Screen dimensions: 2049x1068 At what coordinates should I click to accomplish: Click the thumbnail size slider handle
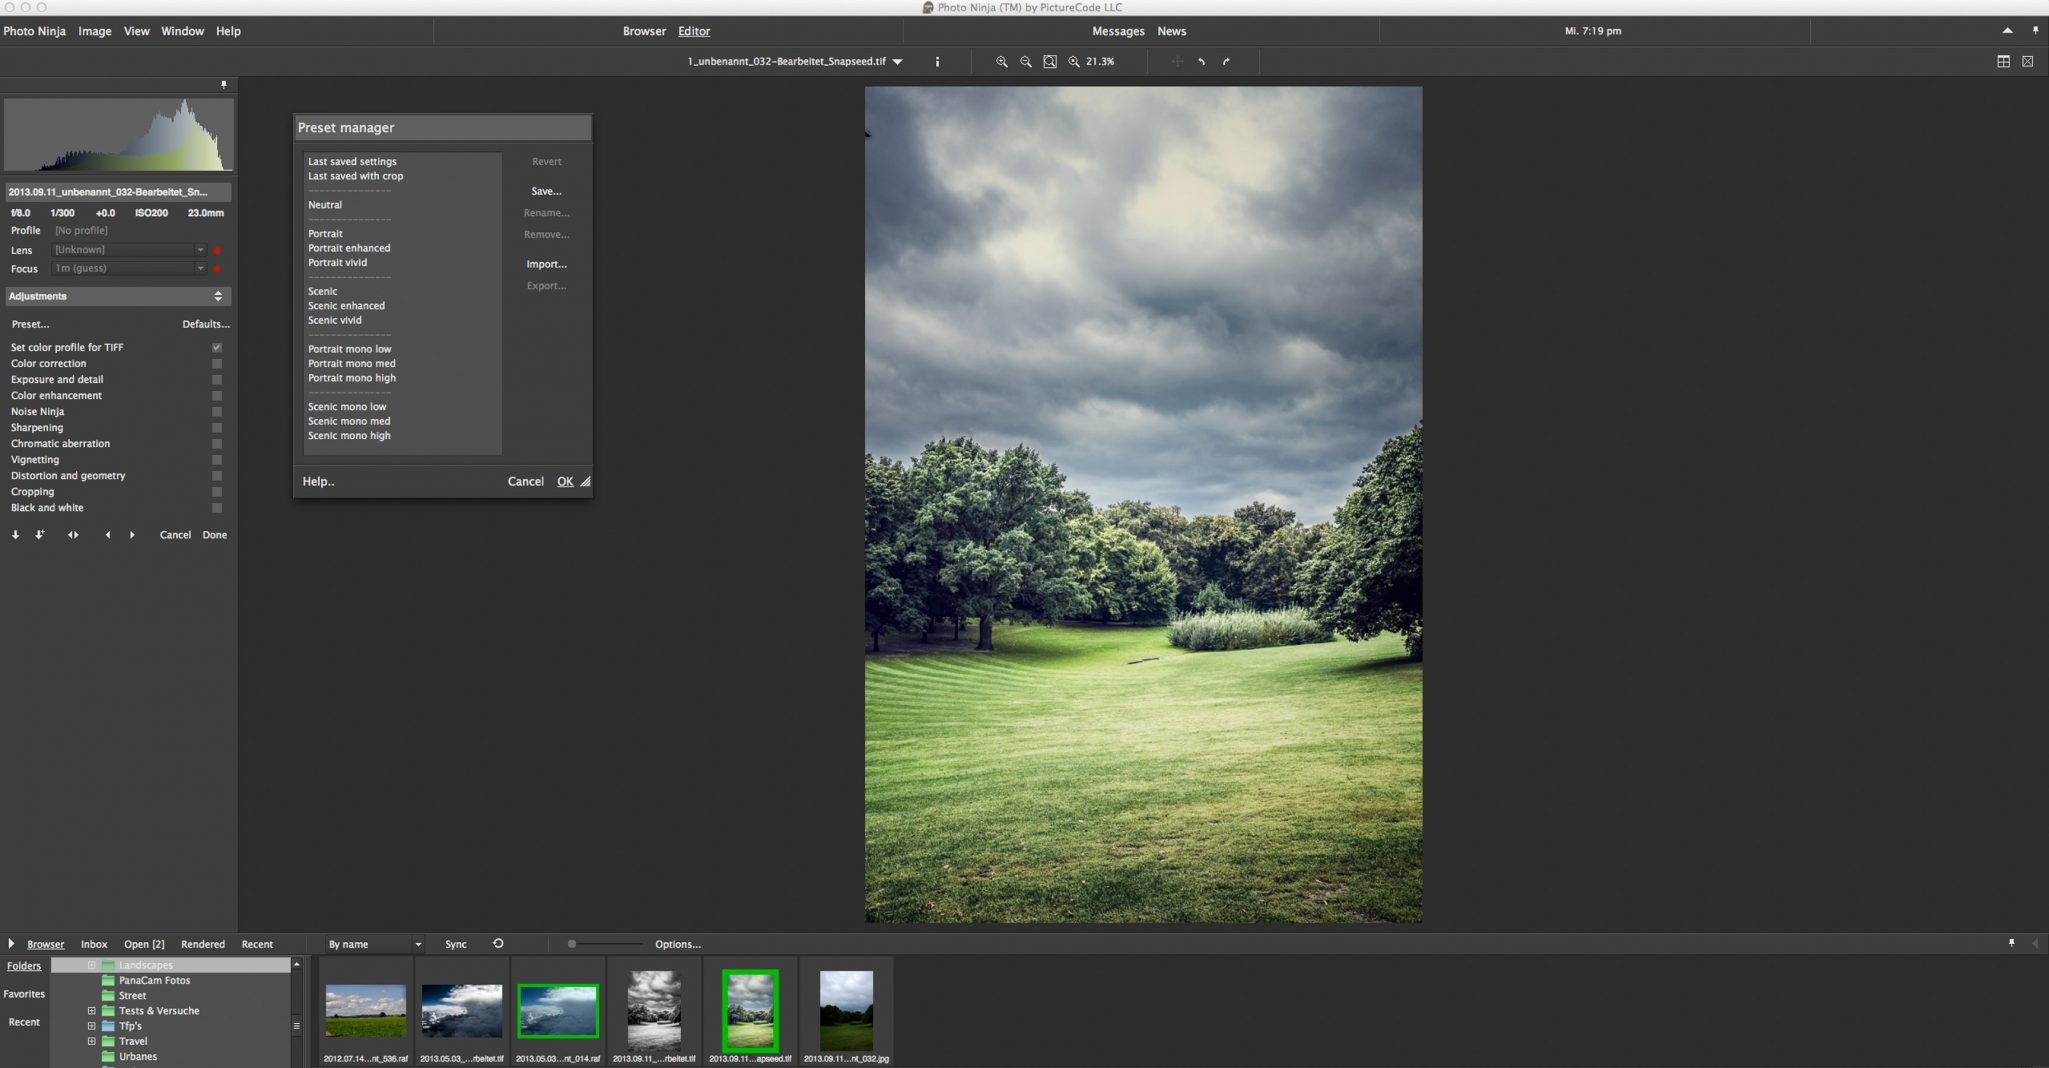[572, 944]
